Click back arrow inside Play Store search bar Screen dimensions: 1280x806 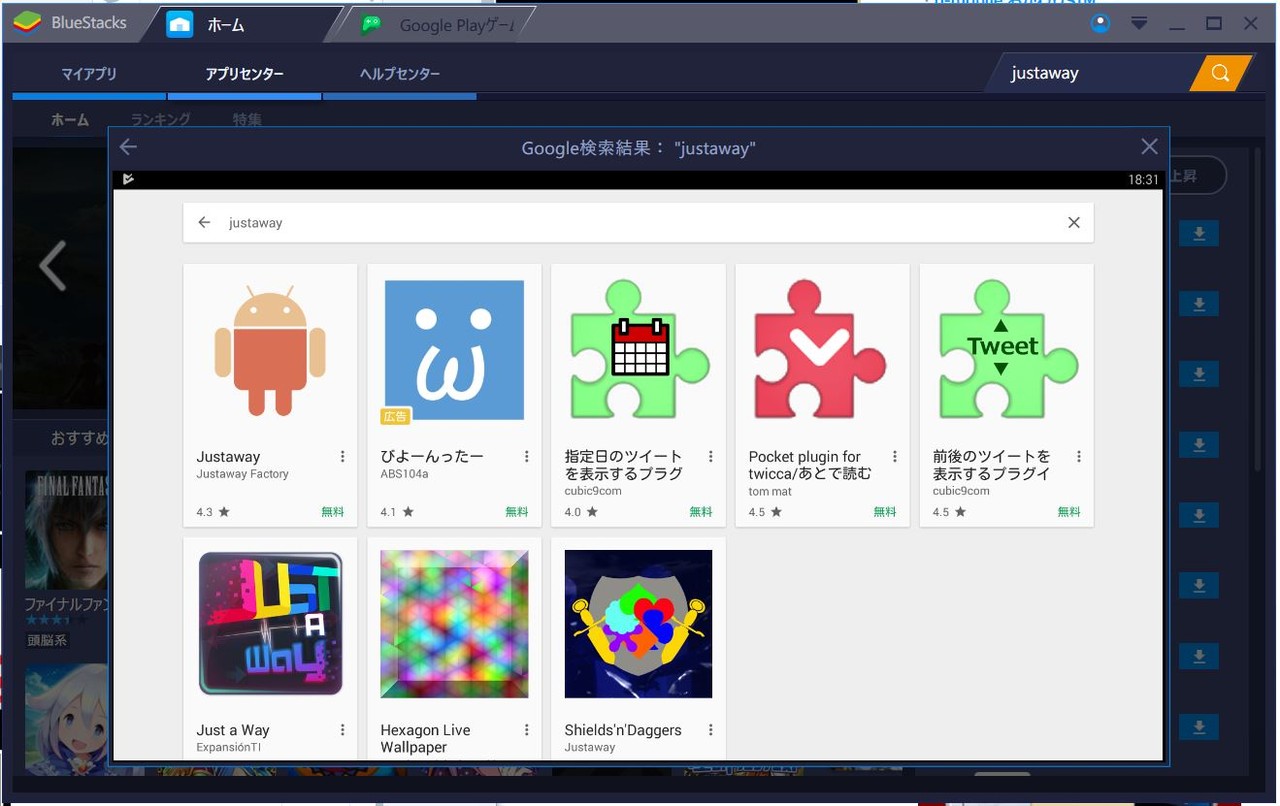204,223
